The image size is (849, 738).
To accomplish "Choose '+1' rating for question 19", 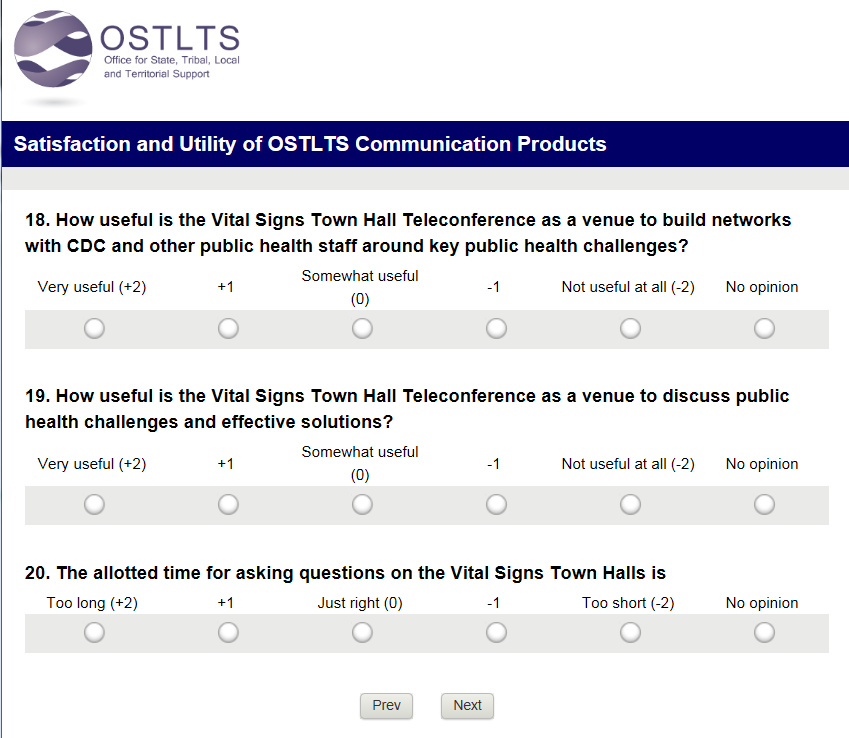I will click(x=228, y=505).
